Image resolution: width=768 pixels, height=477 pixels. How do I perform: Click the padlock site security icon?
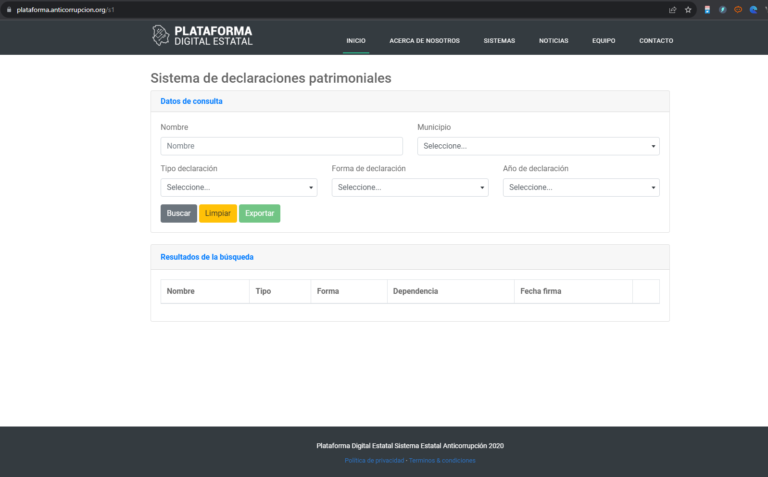pyautogui.click(x=8, y=9)
